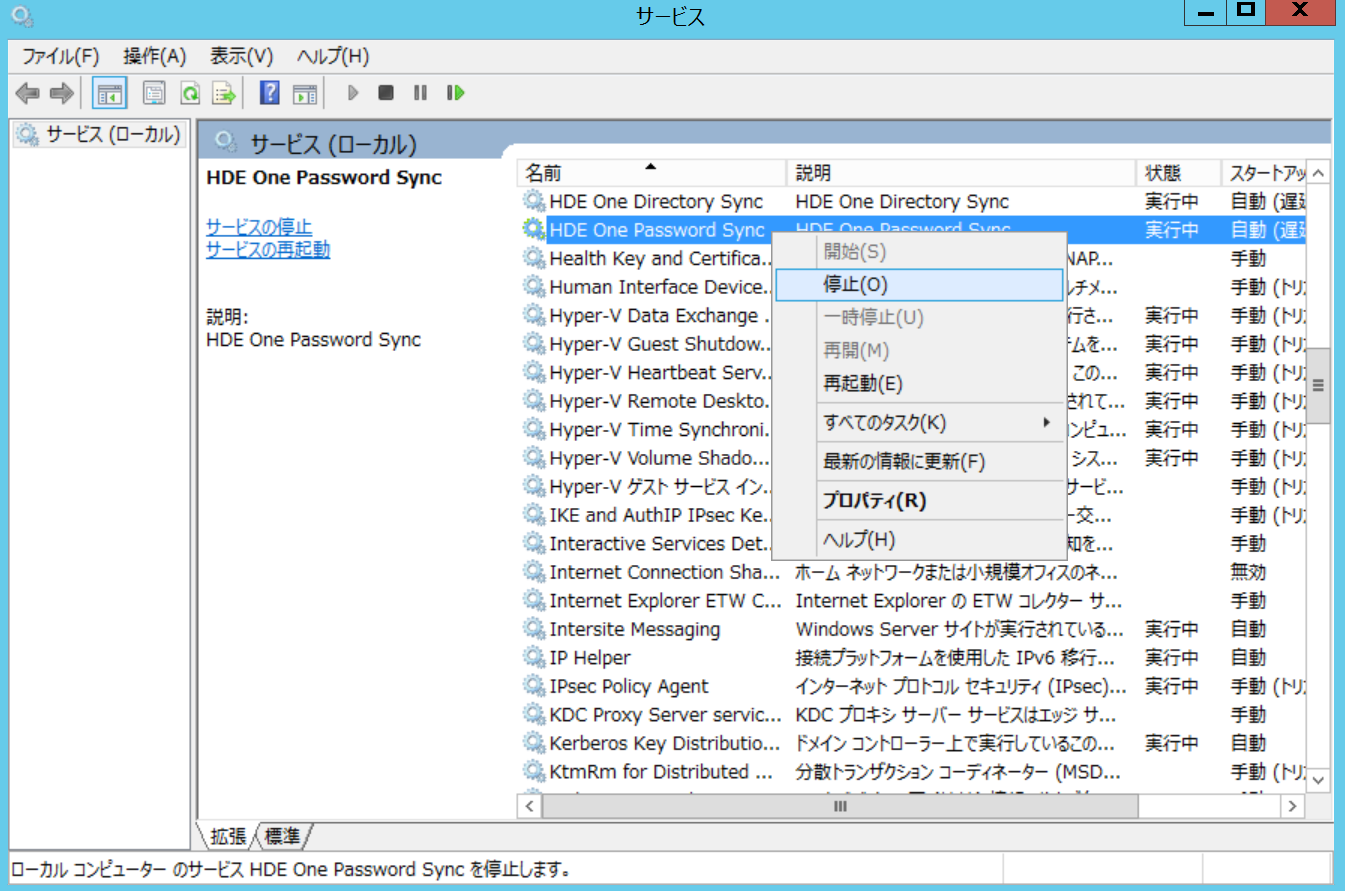Open the 操作(A) menu

tap(155, 56)
